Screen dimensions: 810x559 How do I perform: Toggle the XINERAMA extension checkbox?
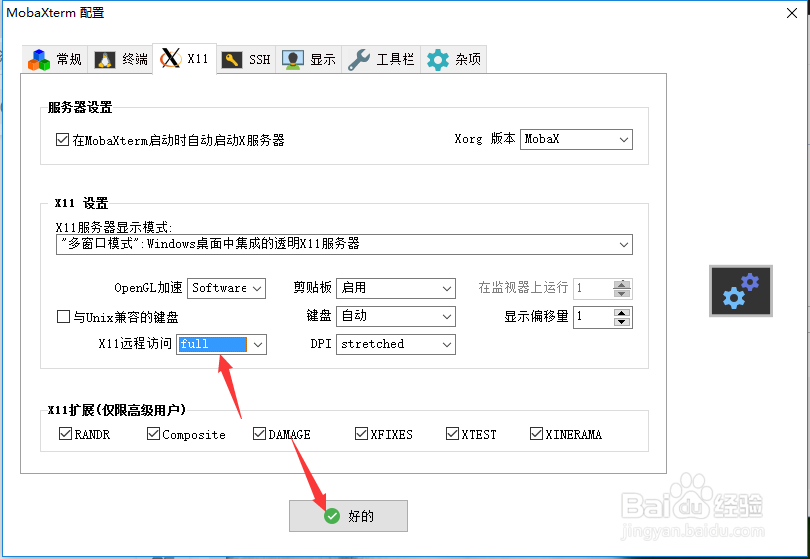click(536, 433)
